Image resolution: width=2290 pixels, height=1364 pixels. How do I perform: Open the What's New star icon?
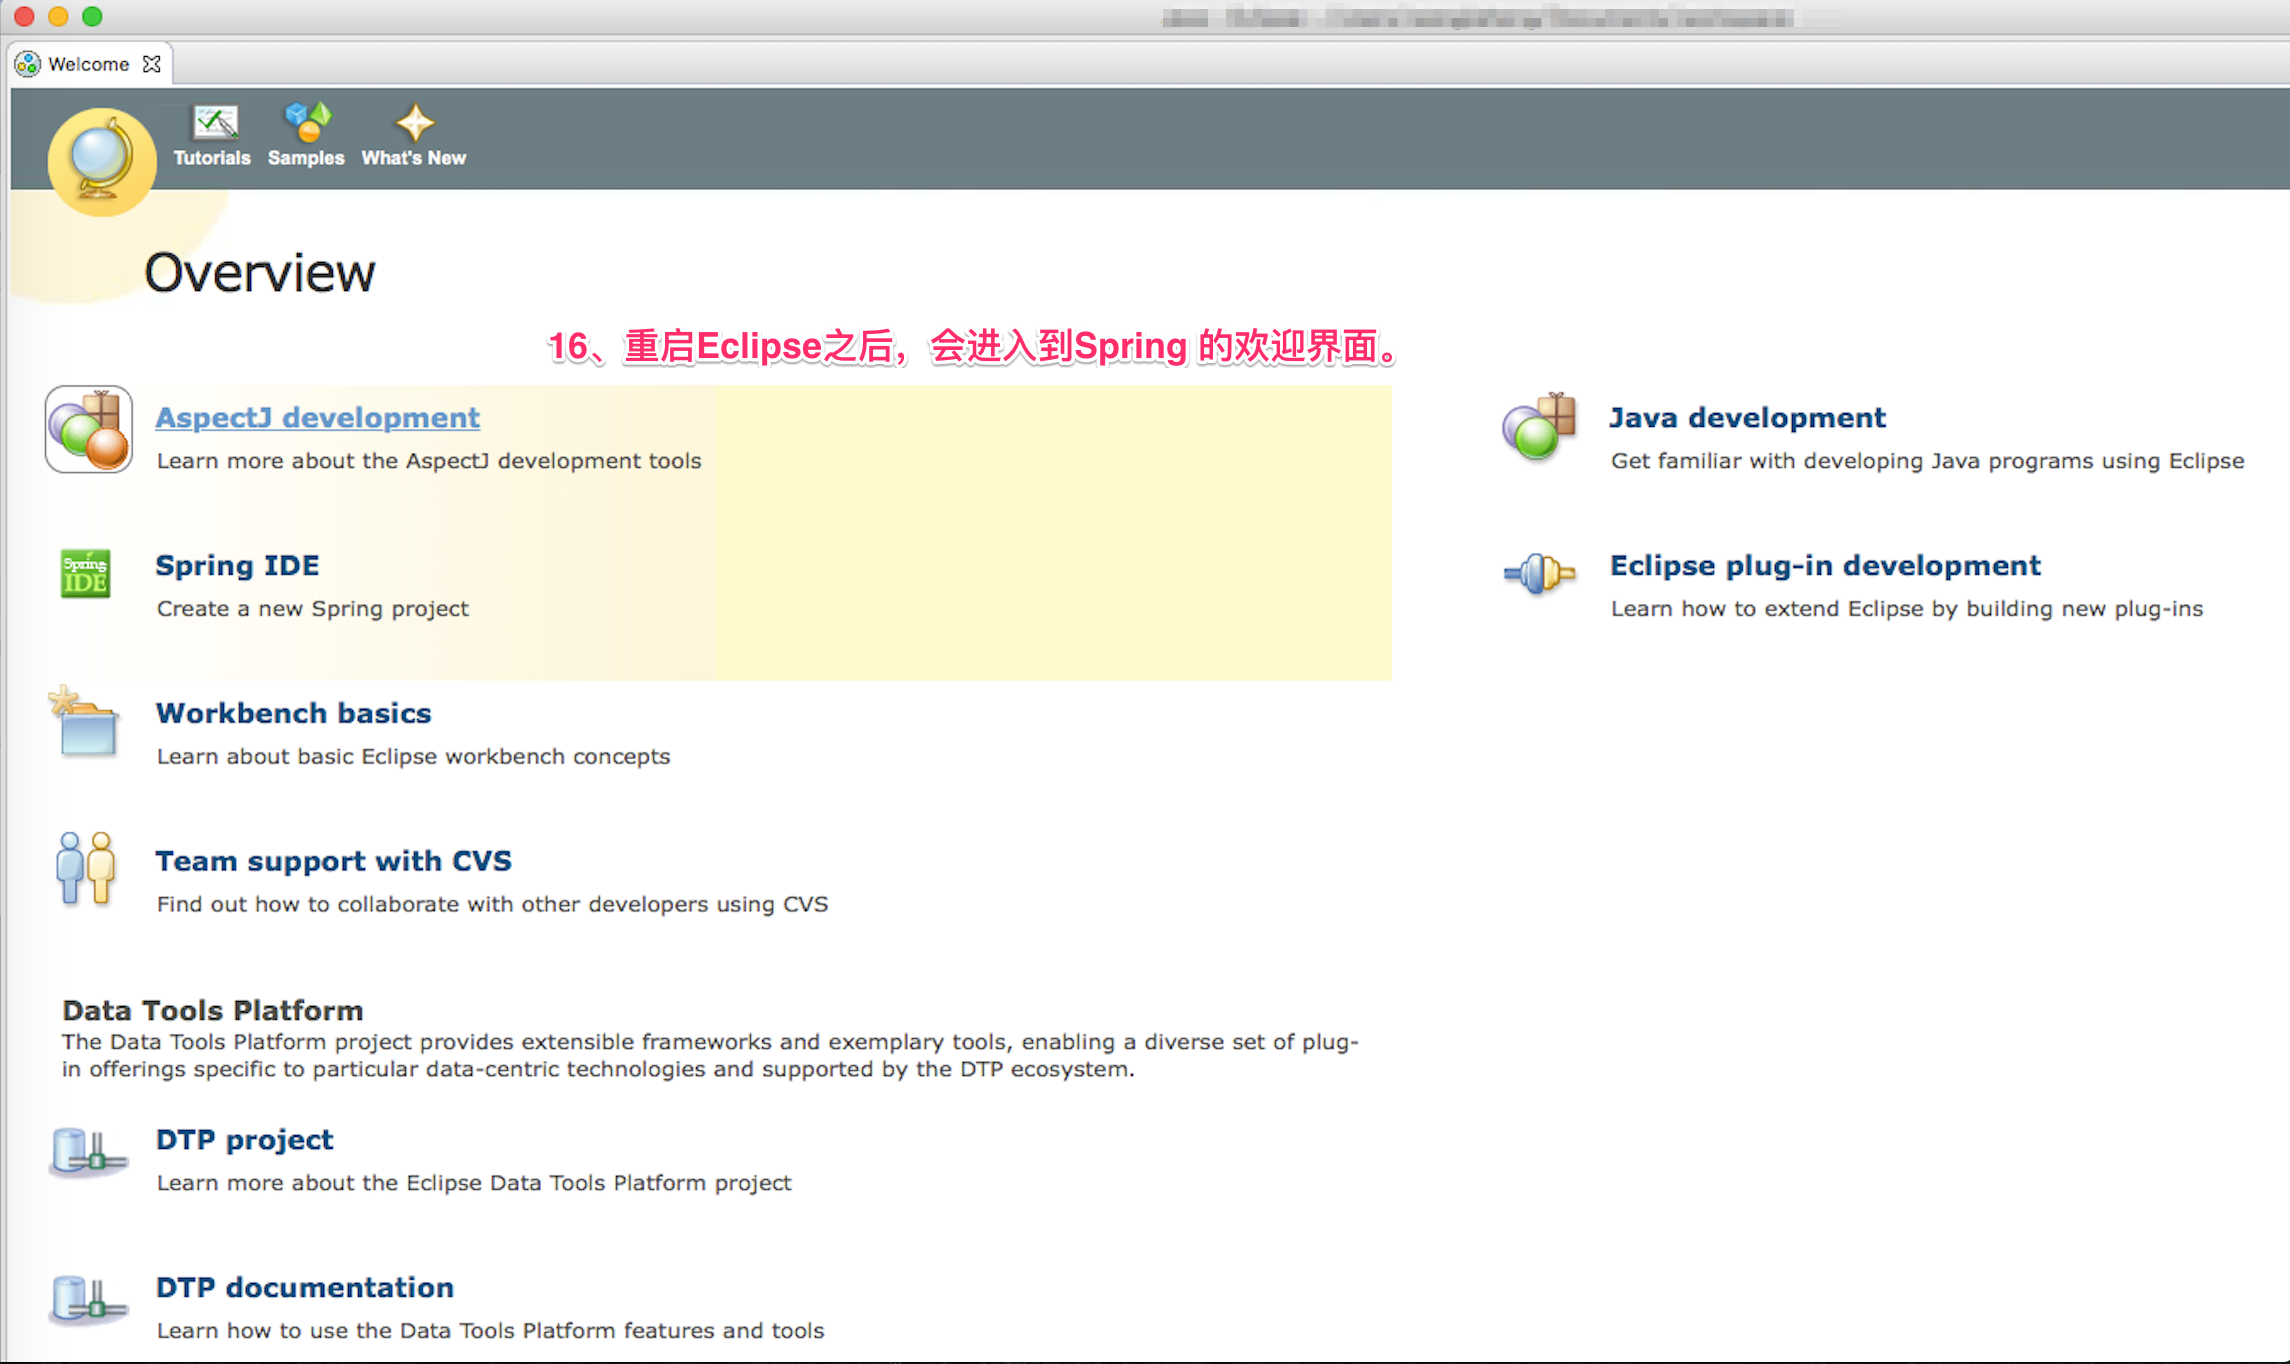(x=414, y=122)
